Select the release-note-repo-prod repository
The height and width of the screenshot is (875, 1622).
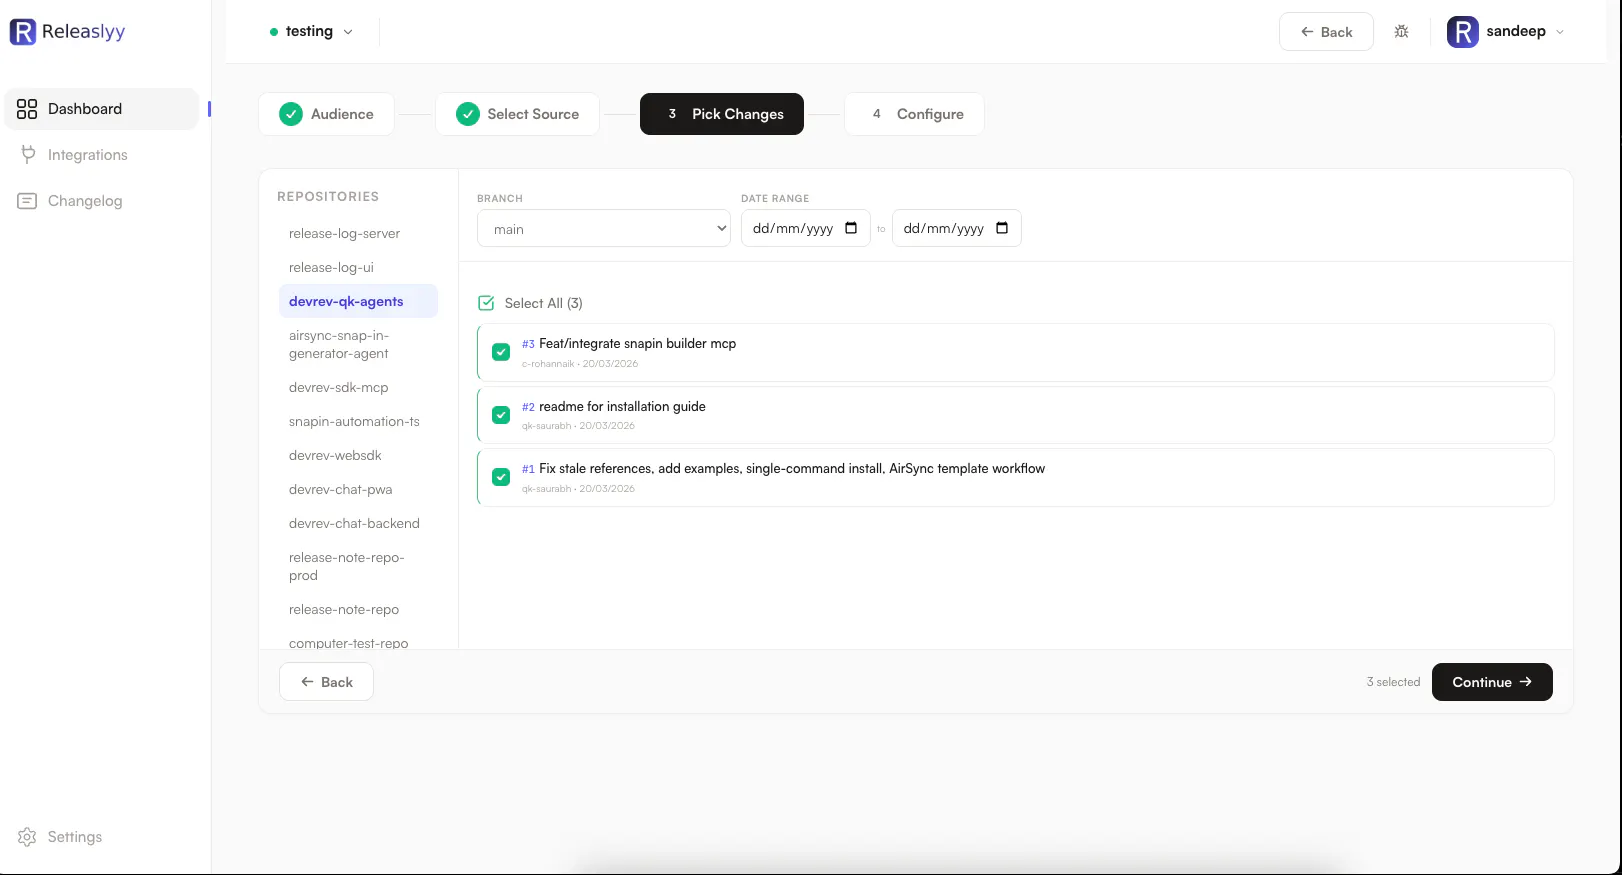[x=358, y=566]
